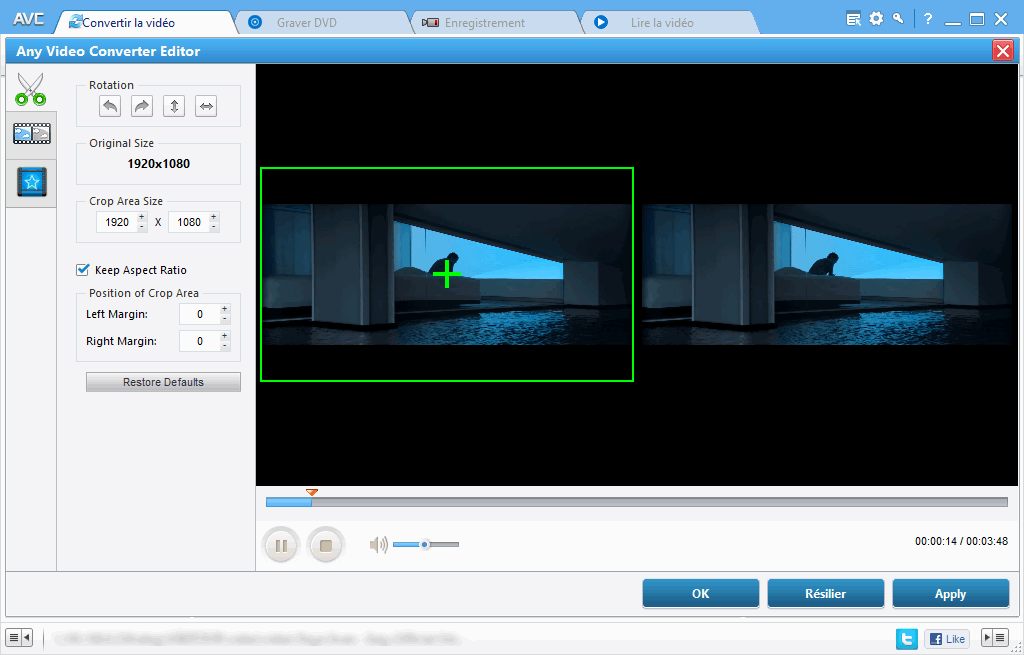Image resolution: width=1024 pixels, height=655 pixels.
Task: Click the Original Size 1920x1080 text
Action: pyautogui.click(x=159, y=163)
